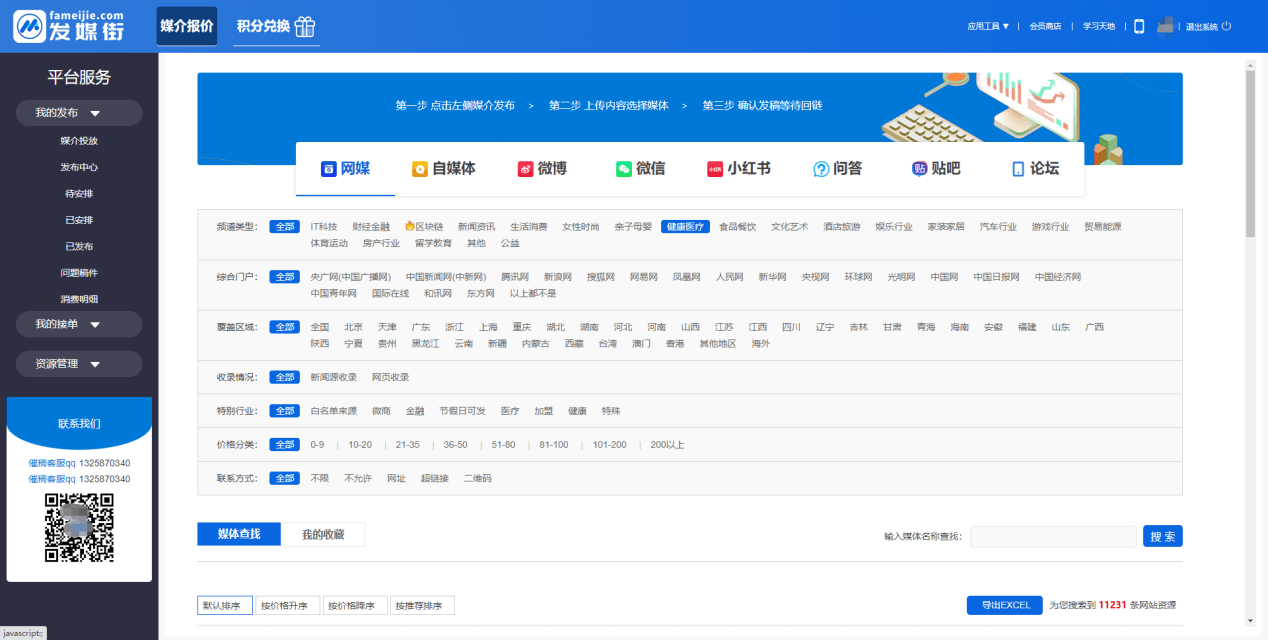Screen dimensions: 1268x640
Task: Open 发布中心 in sidebar
Action: click(79, 167)
